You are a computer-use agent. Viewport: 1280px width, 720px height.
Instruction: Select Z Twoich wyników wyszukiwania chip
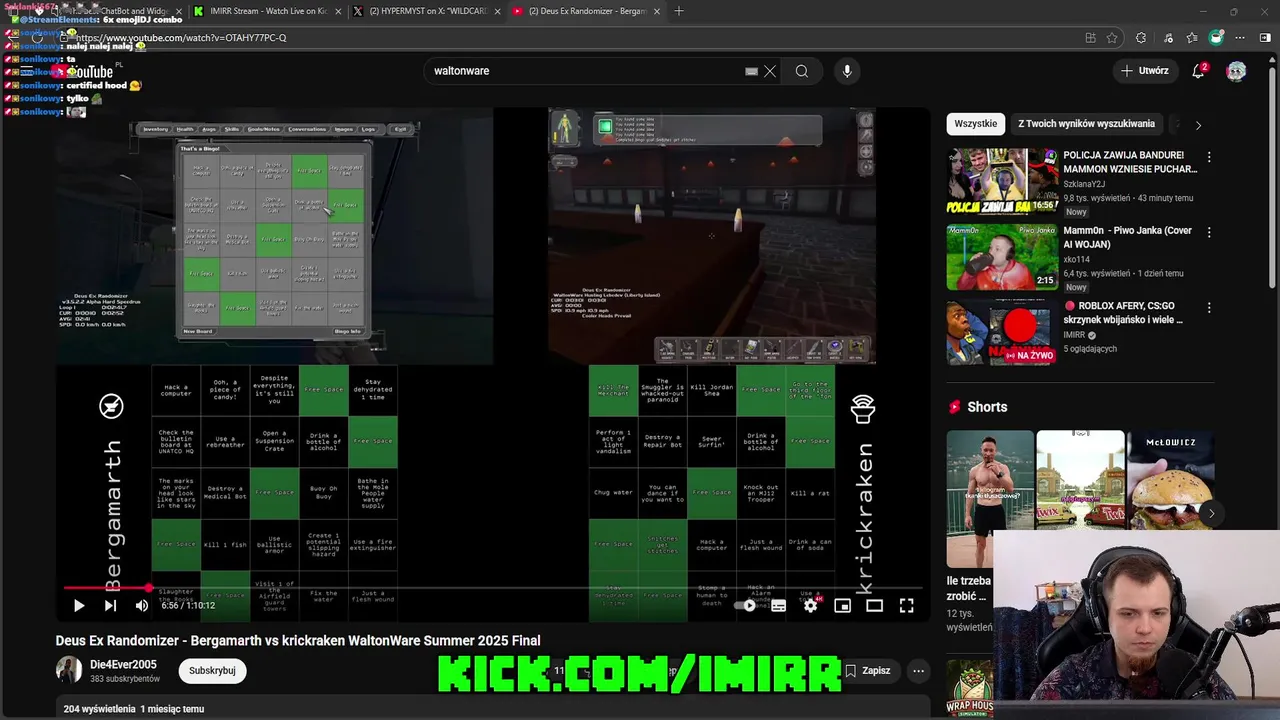pos(1086,124)
